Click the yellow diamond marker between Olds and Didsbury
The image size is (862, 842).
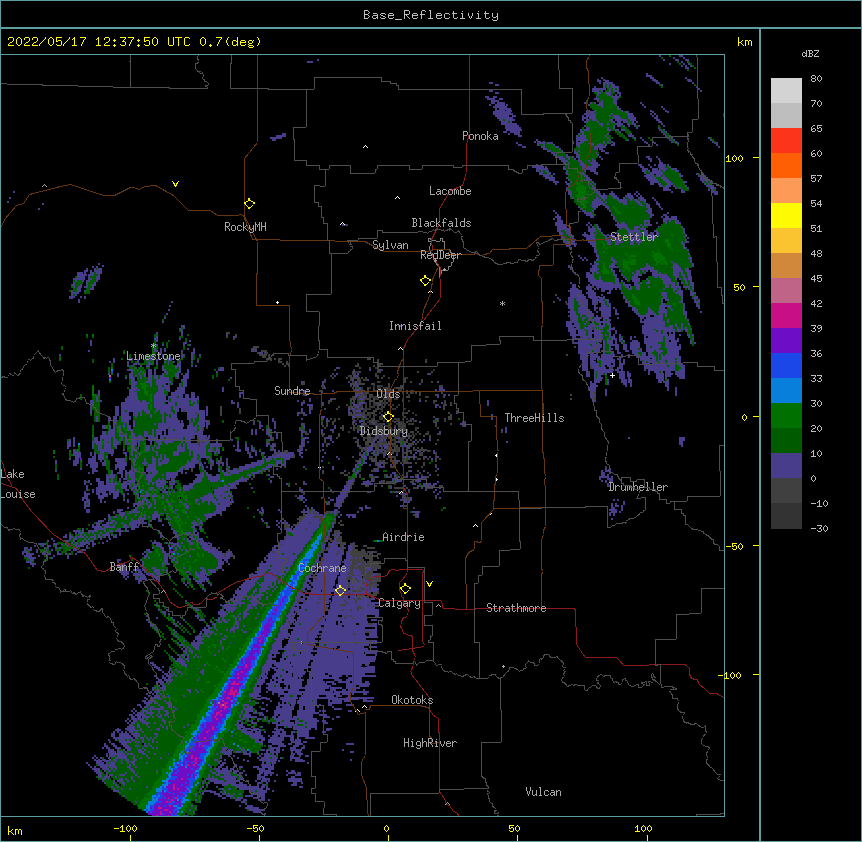(x=388, y=417)
